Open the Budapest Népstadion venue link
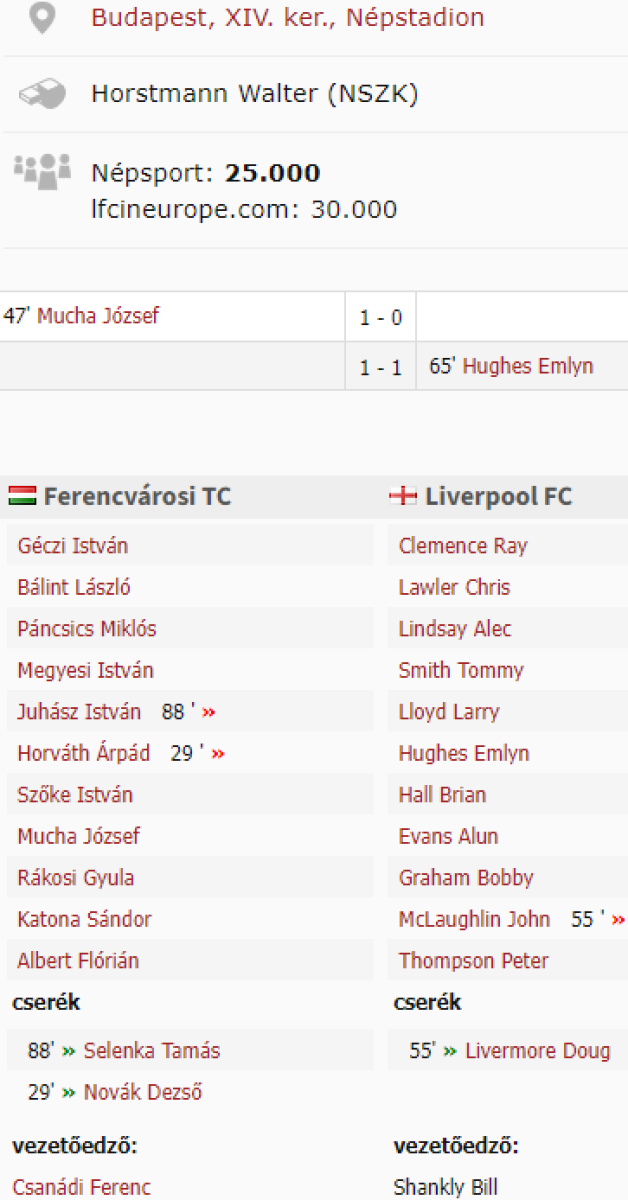The width and height of the screenshot is (628, 1200). [x=287, y=18]
